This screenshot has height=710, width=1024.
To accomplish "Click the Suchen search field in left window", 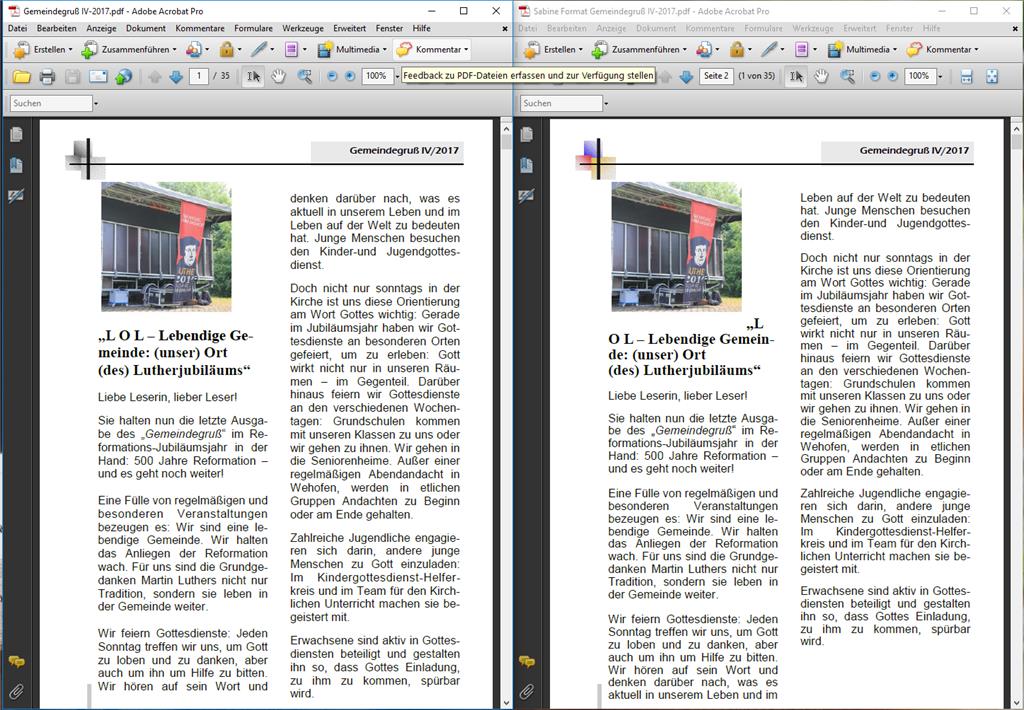I will pos(51,103).
